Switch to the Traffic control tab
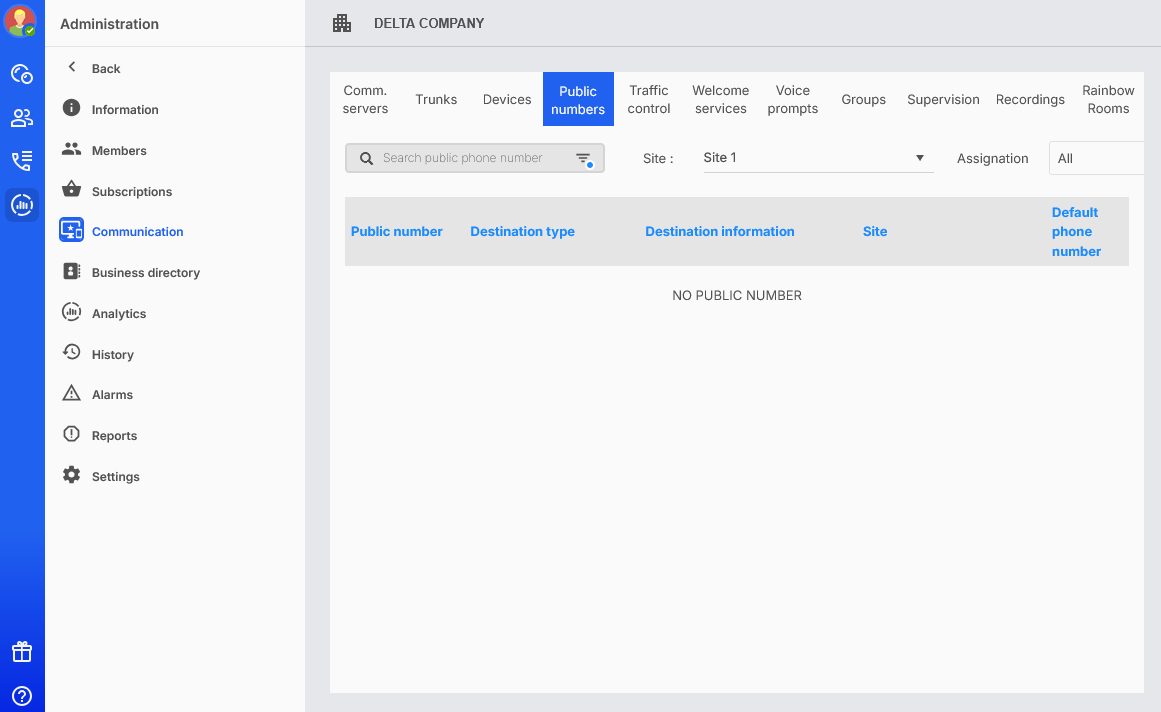The height and width of the screenshot is (712, 1161). pos(649,99)
